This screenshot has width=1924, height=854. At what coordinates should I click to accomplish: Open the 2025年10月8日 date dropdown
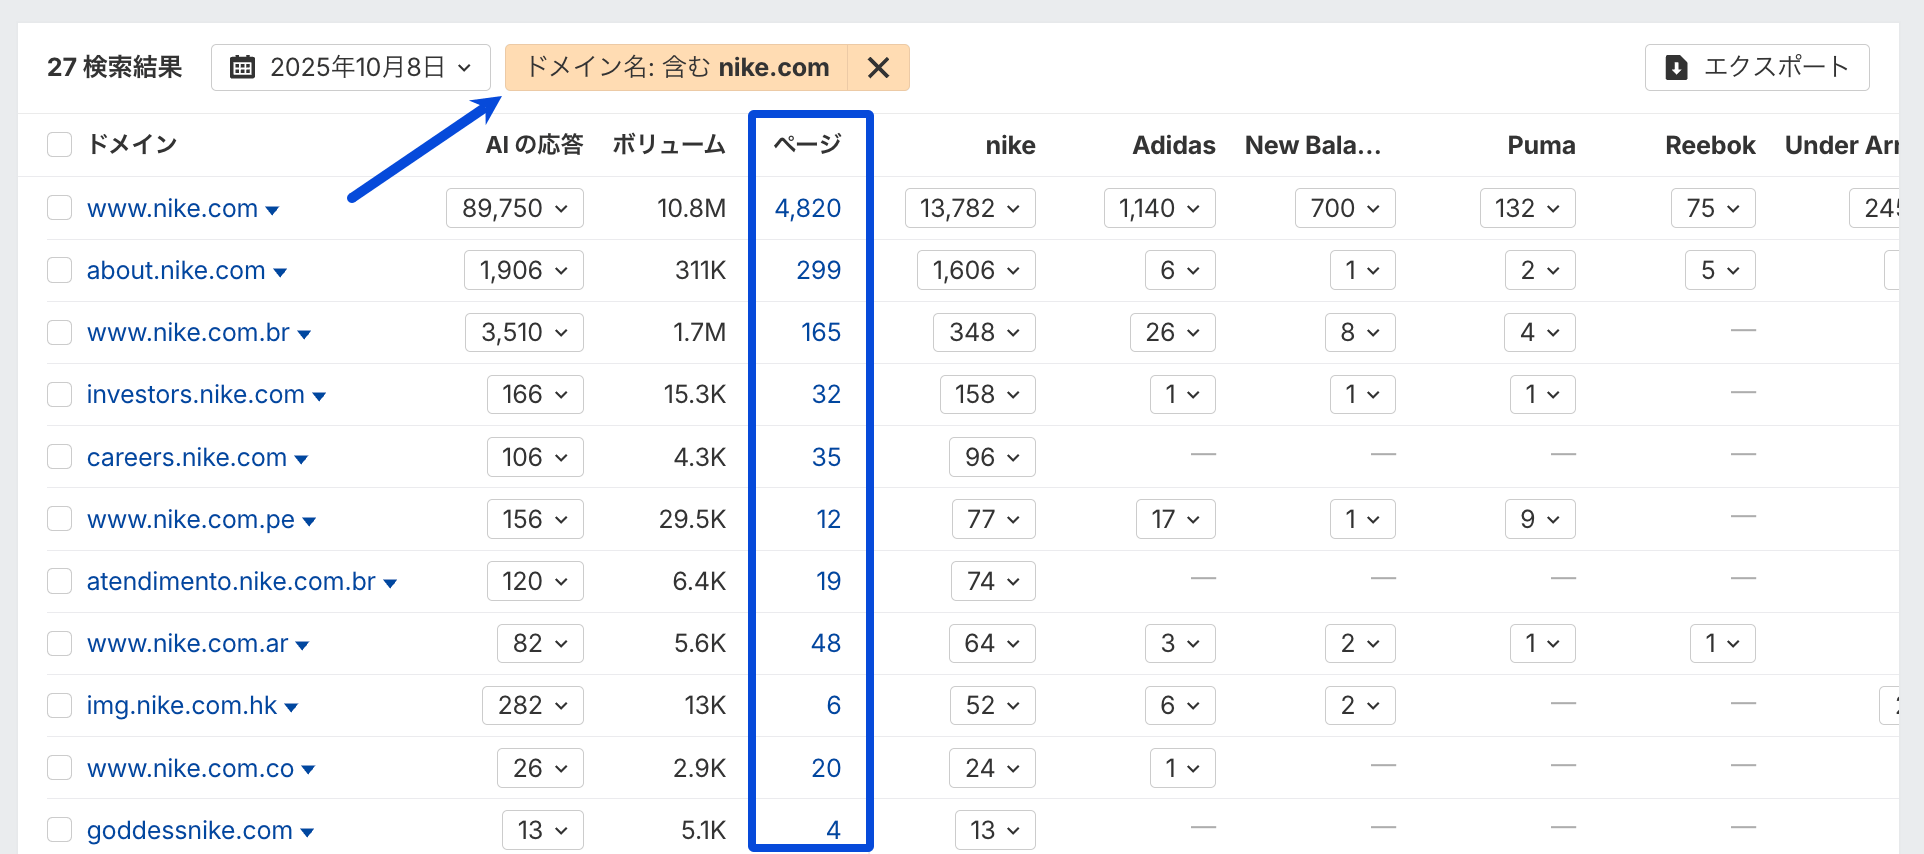(351, 68)
